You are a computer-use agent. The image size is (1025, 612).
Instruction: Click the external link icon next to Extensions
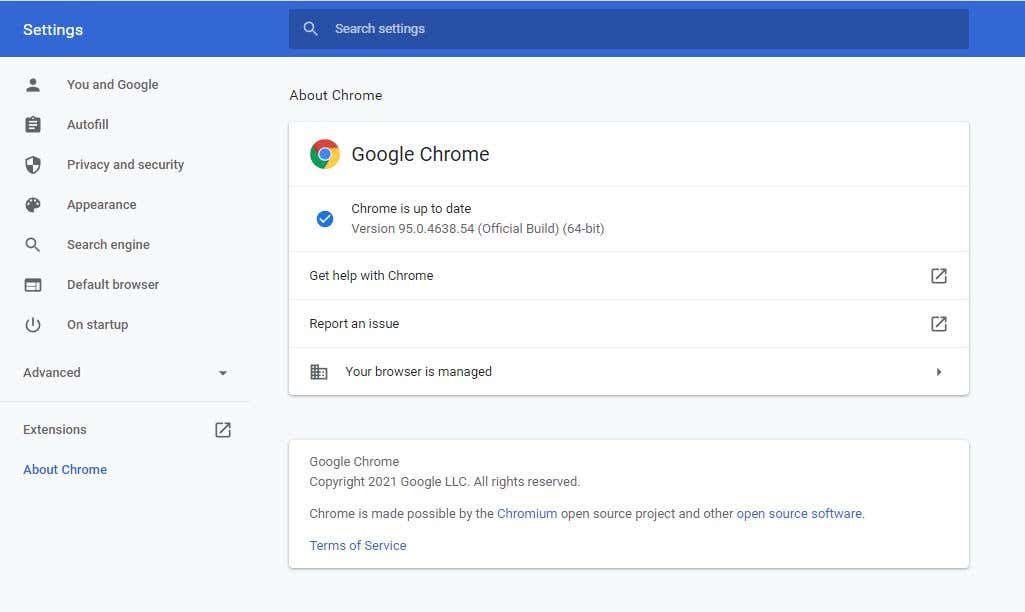(223, 430)
